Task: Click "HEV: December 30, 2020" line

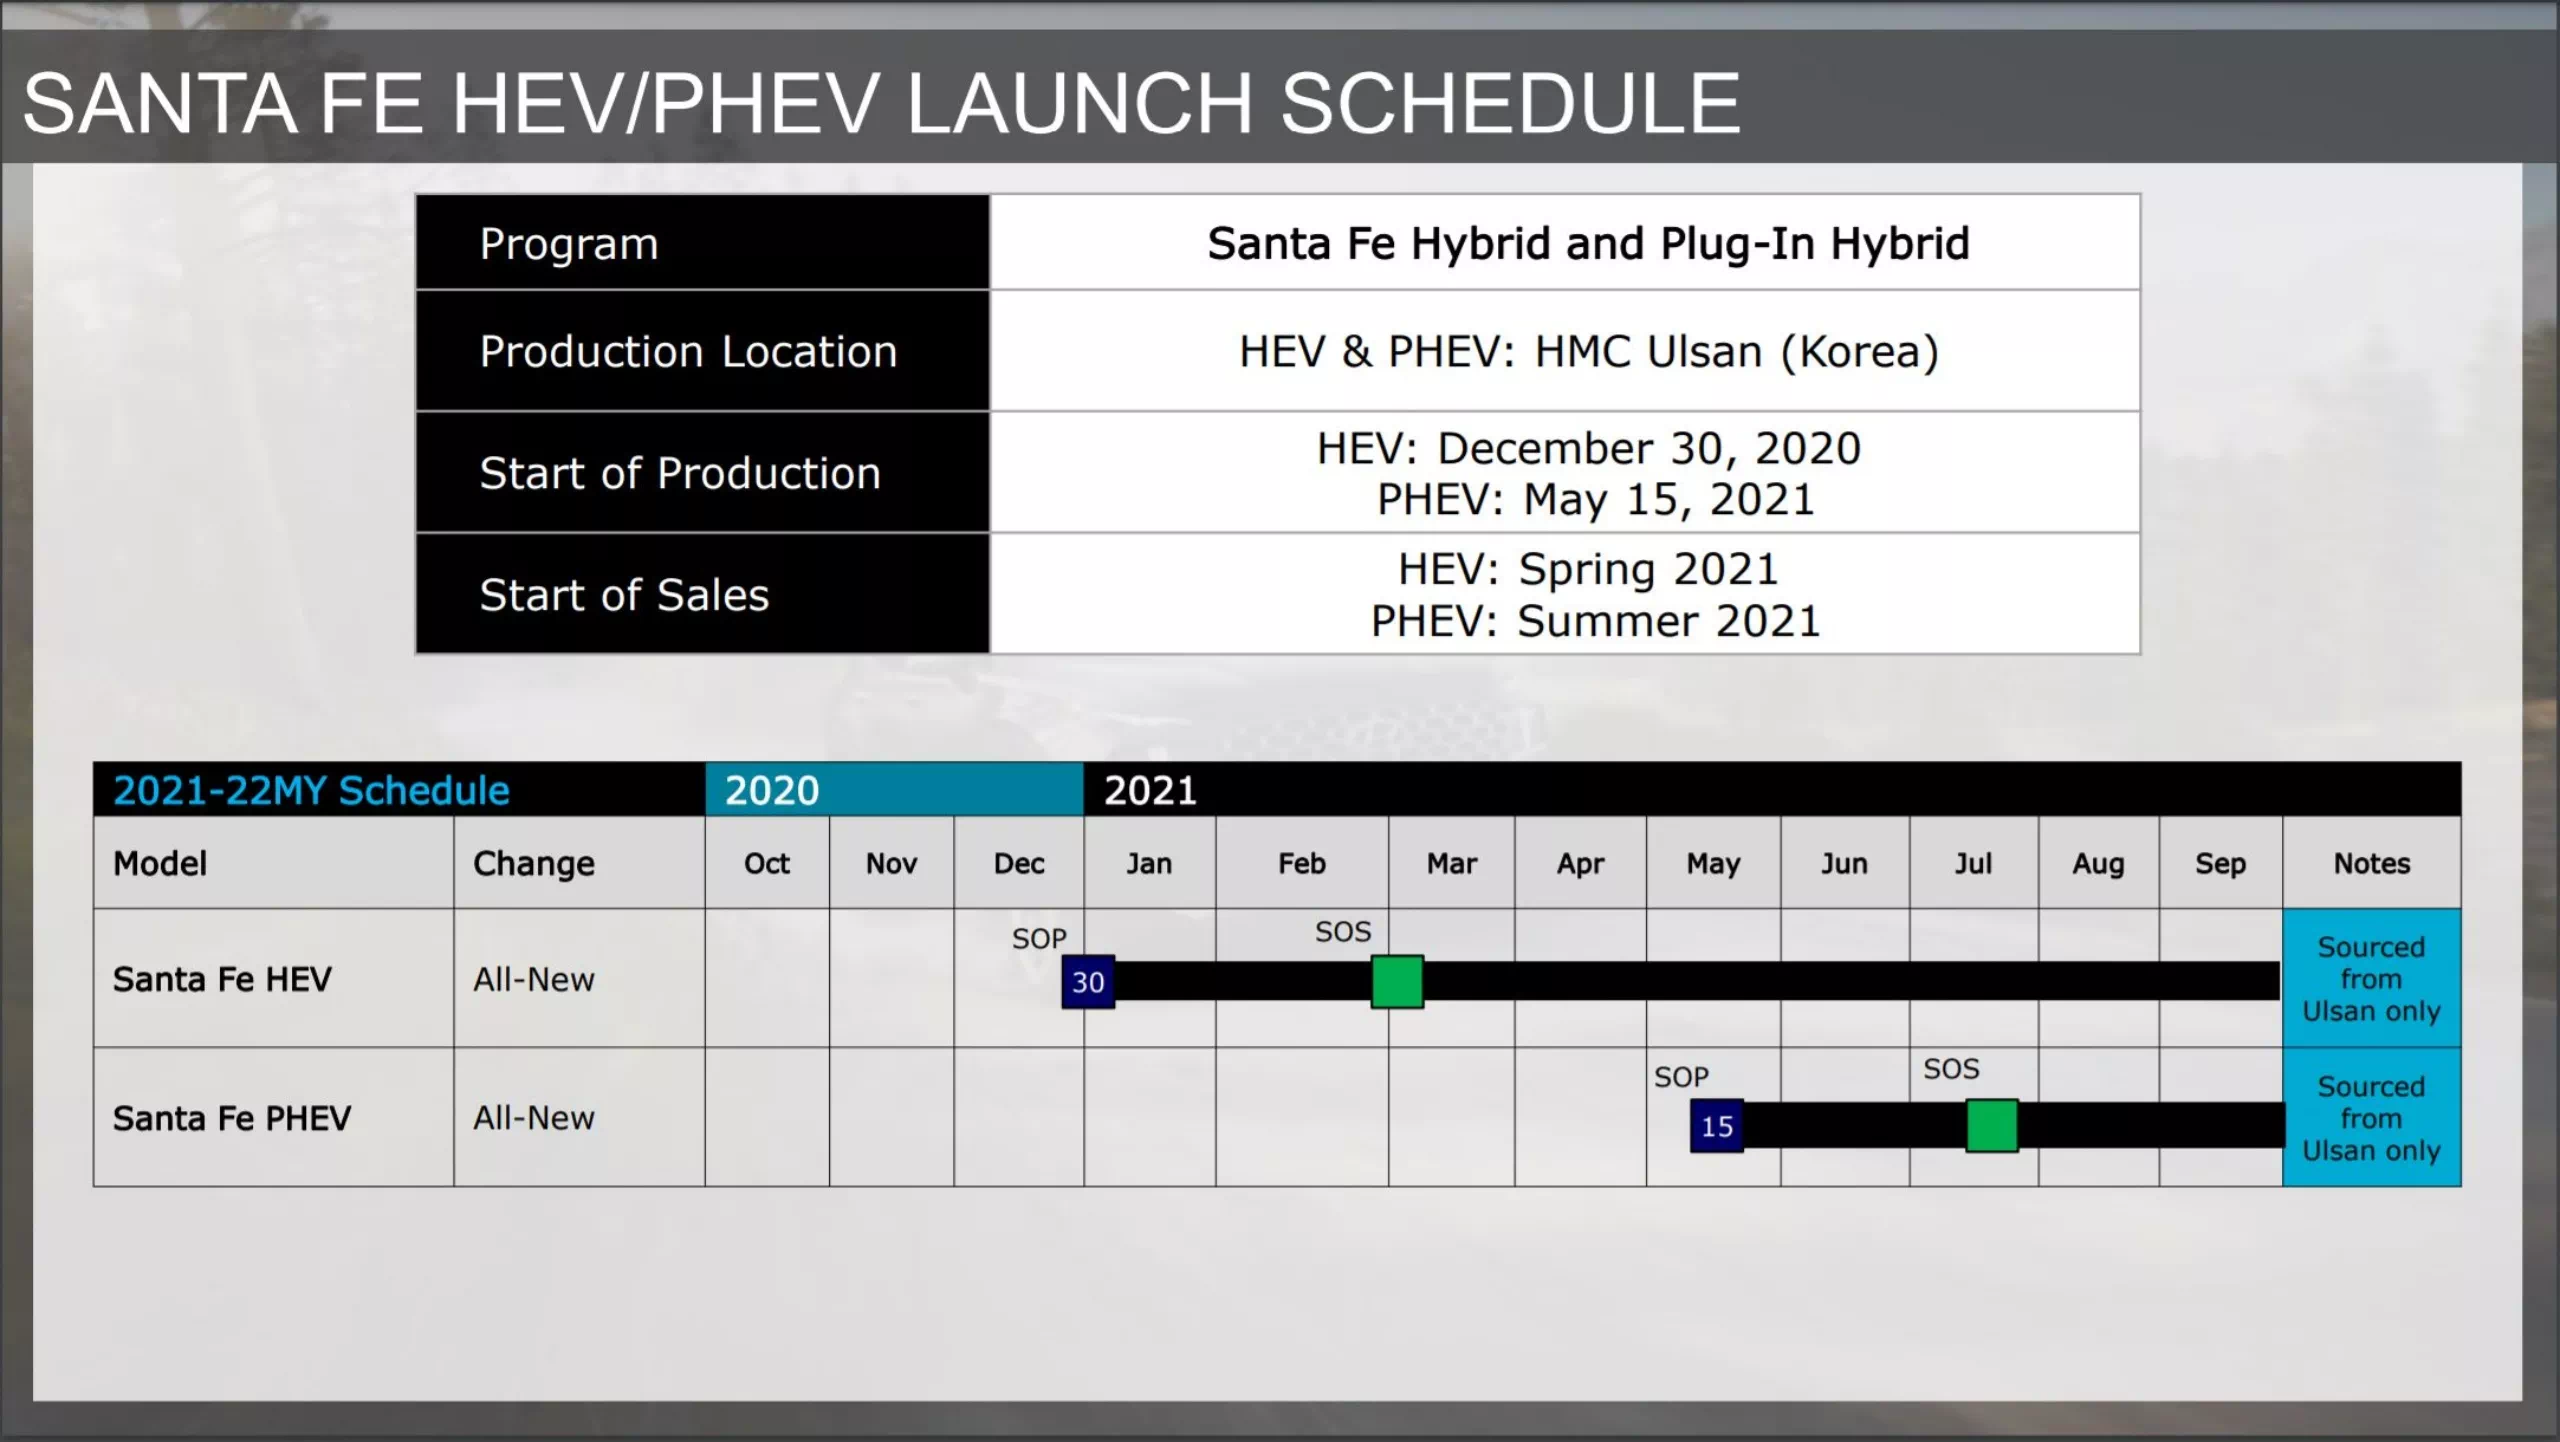Action: pyautogui.click(x=1588, y=448)
